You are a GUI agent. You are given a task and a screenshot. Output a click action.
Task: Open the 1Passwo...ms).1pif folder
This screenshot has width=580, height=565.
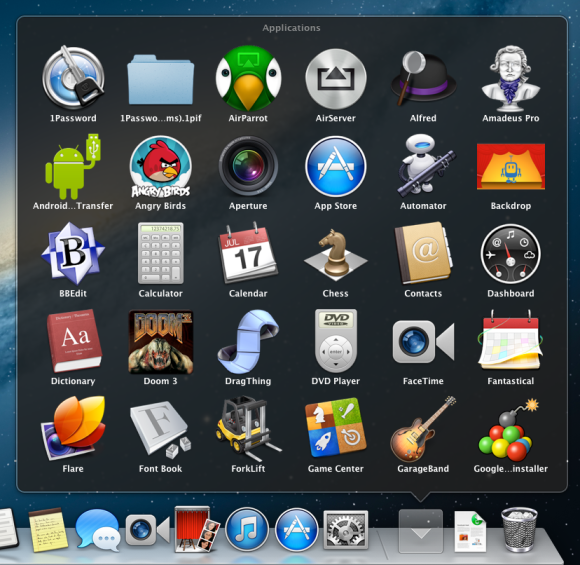pyautogui.click(x=161, y=79)
